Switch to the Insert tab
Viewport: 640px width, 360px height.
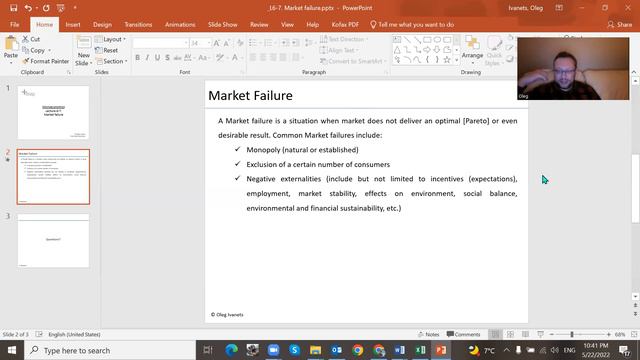pos(73,24)
